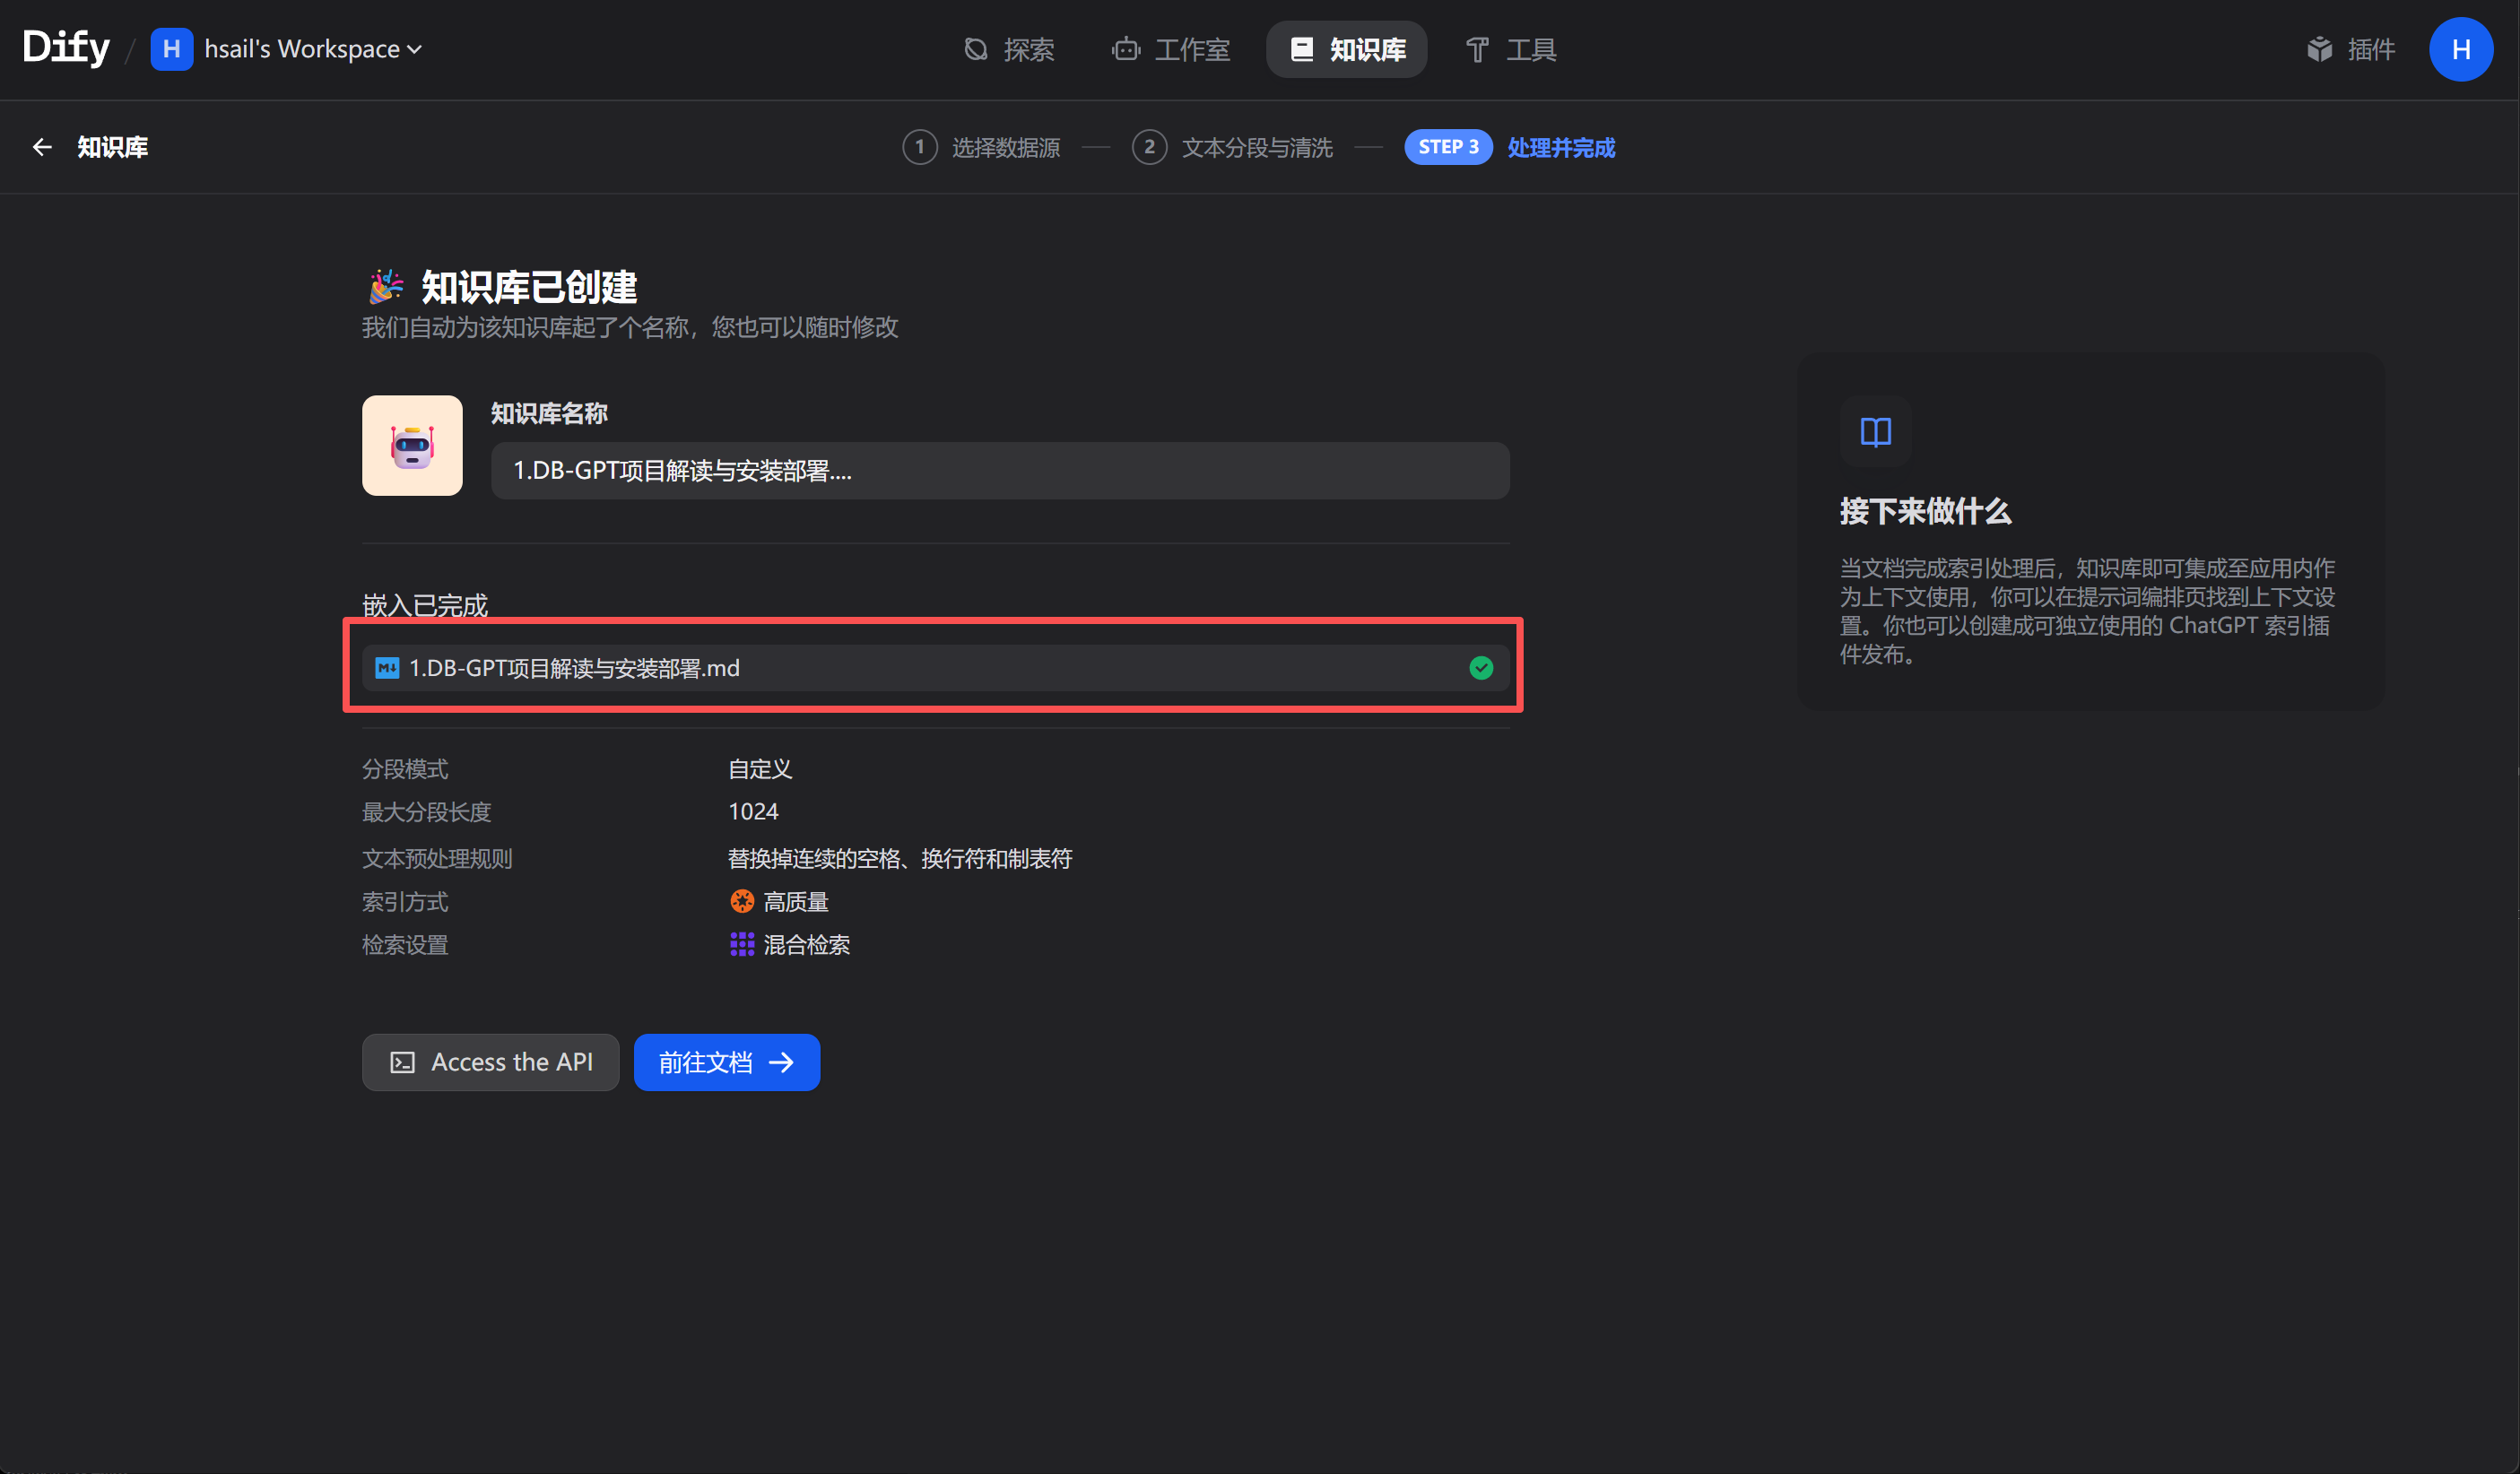Open 1.DB-GPT项目解读与安装部署.md document row

tap(935, 668)
